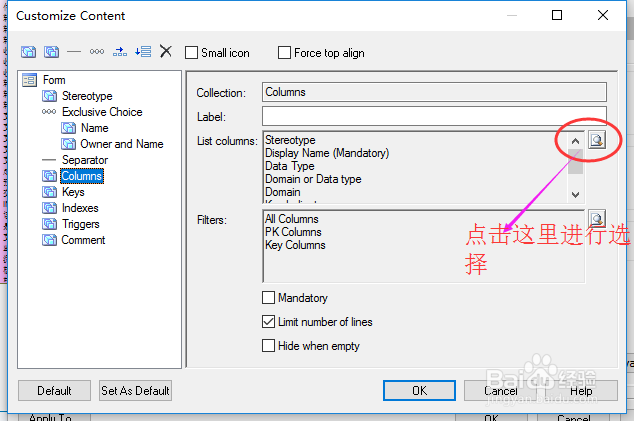Select All Columns filter
634x421 pixels.
pyautogui.click(x=292, y=219)
